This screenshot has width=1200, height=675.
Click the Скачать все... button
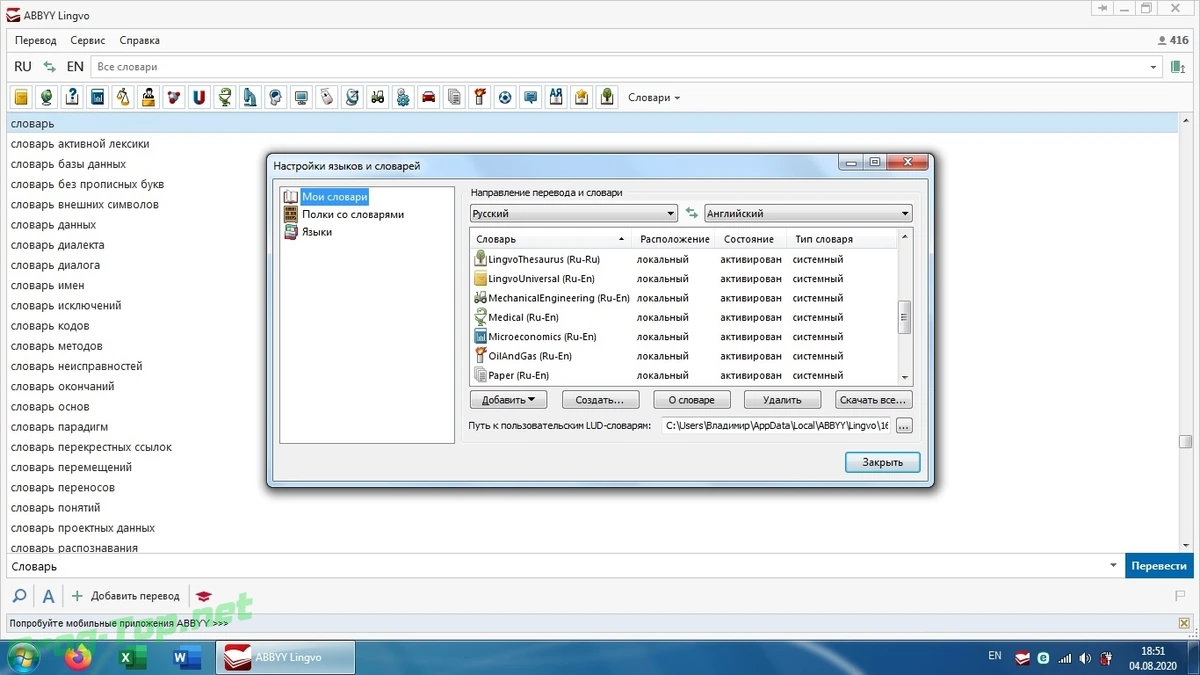[873, 400]
